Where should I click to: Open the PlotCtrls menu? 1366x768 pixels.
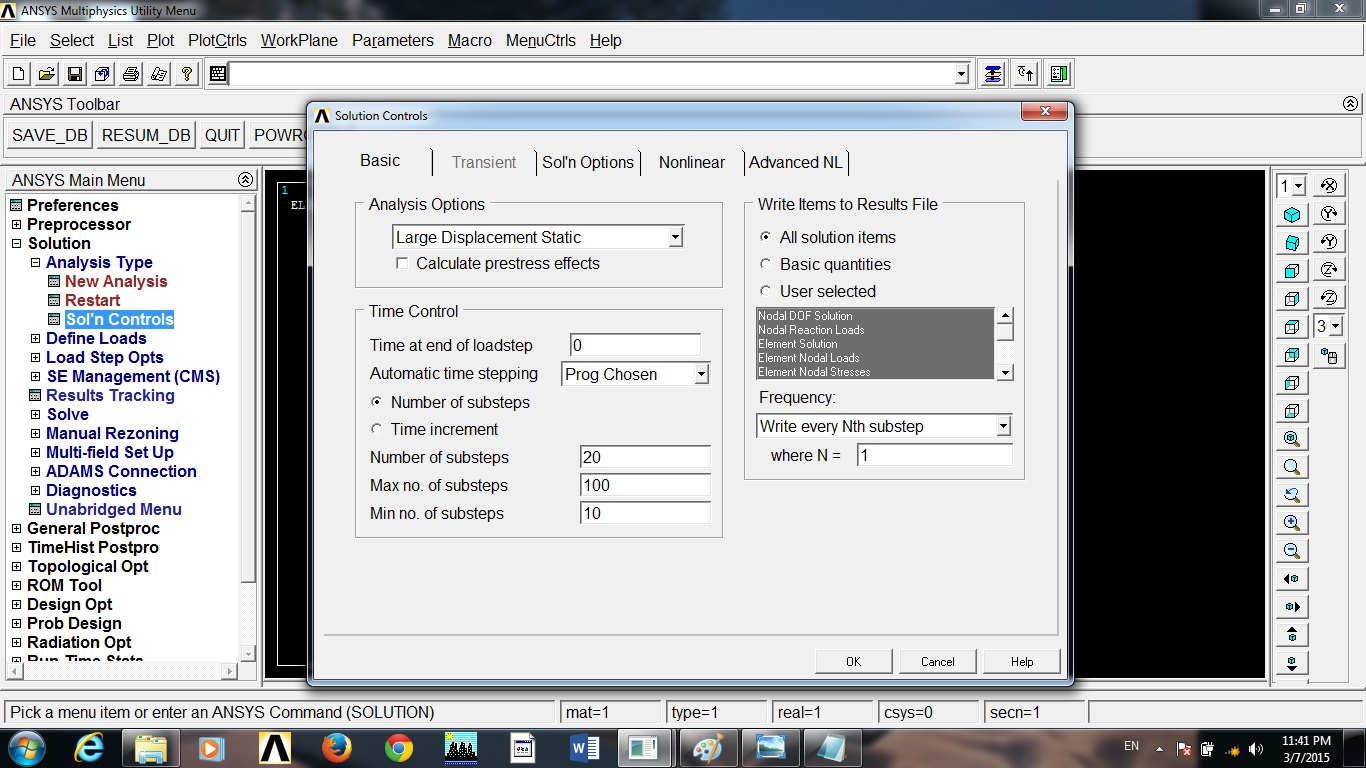tap(217, 40)
